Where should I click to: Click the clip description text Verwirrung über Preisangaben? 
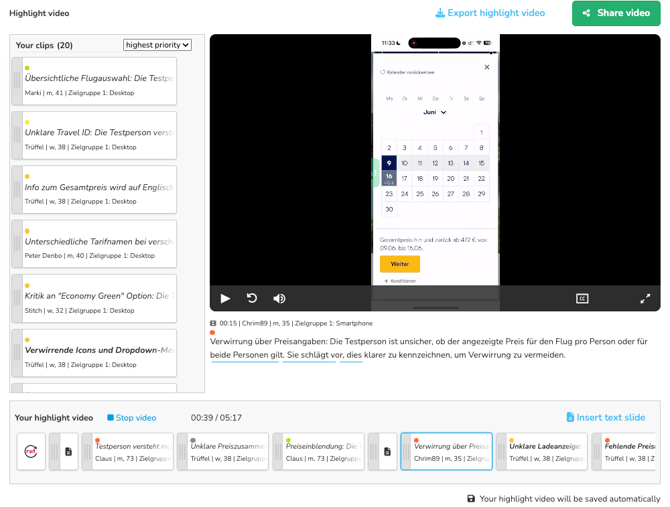point(429,348)
